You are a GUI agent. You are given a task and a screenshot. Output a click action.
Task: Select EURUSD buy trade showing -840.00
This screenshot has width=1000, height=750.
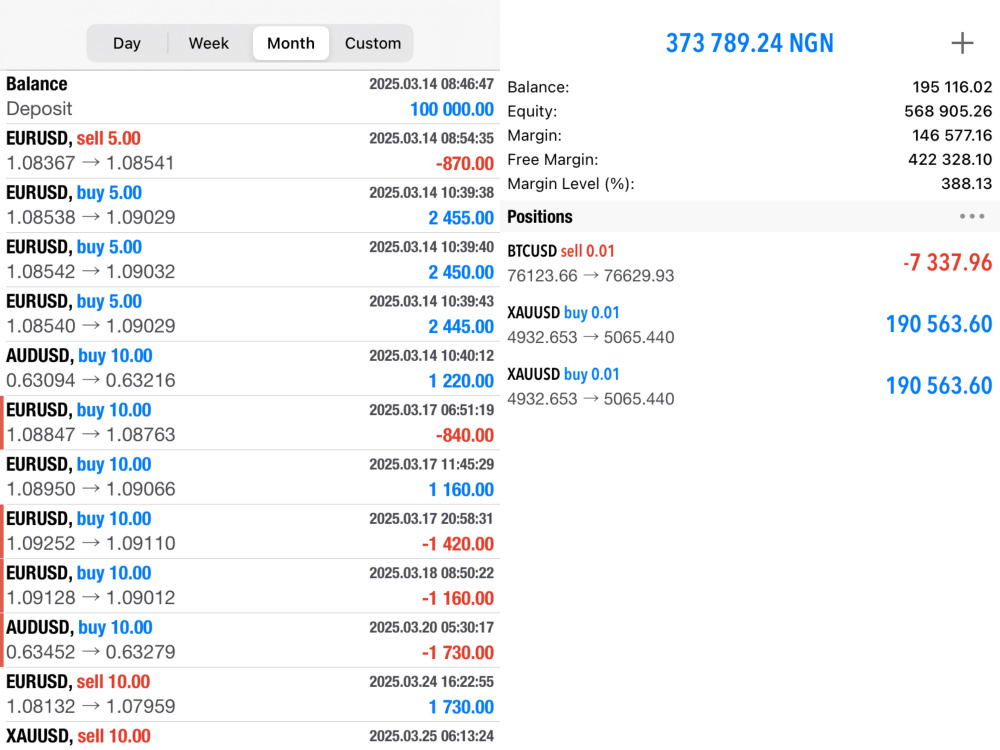click(x=250, y=423)
